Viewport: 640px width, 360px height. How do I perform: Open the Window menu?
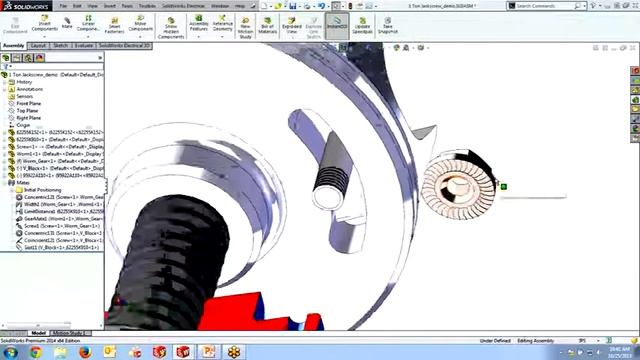click(220, 6)
